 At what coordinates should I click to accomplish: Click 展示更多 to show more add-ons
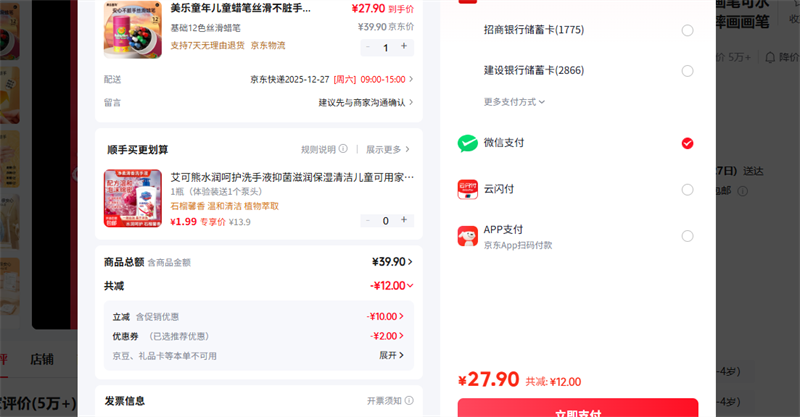pyautogui.click(x=388, y=149)
